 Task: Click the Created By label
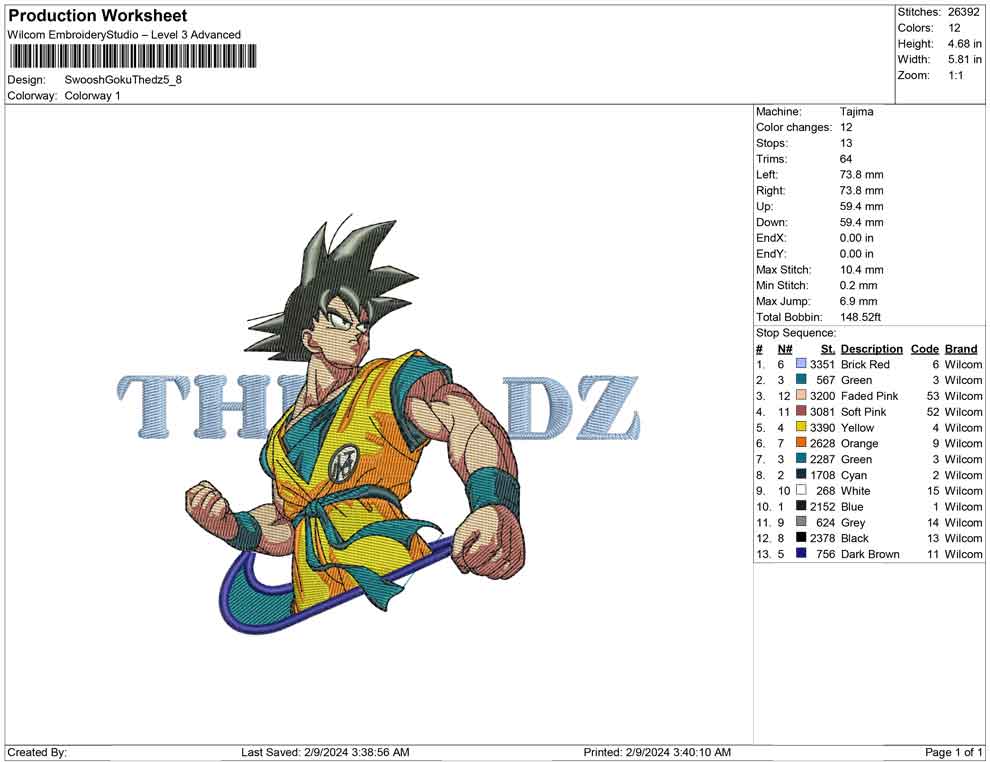click(37, 752)
